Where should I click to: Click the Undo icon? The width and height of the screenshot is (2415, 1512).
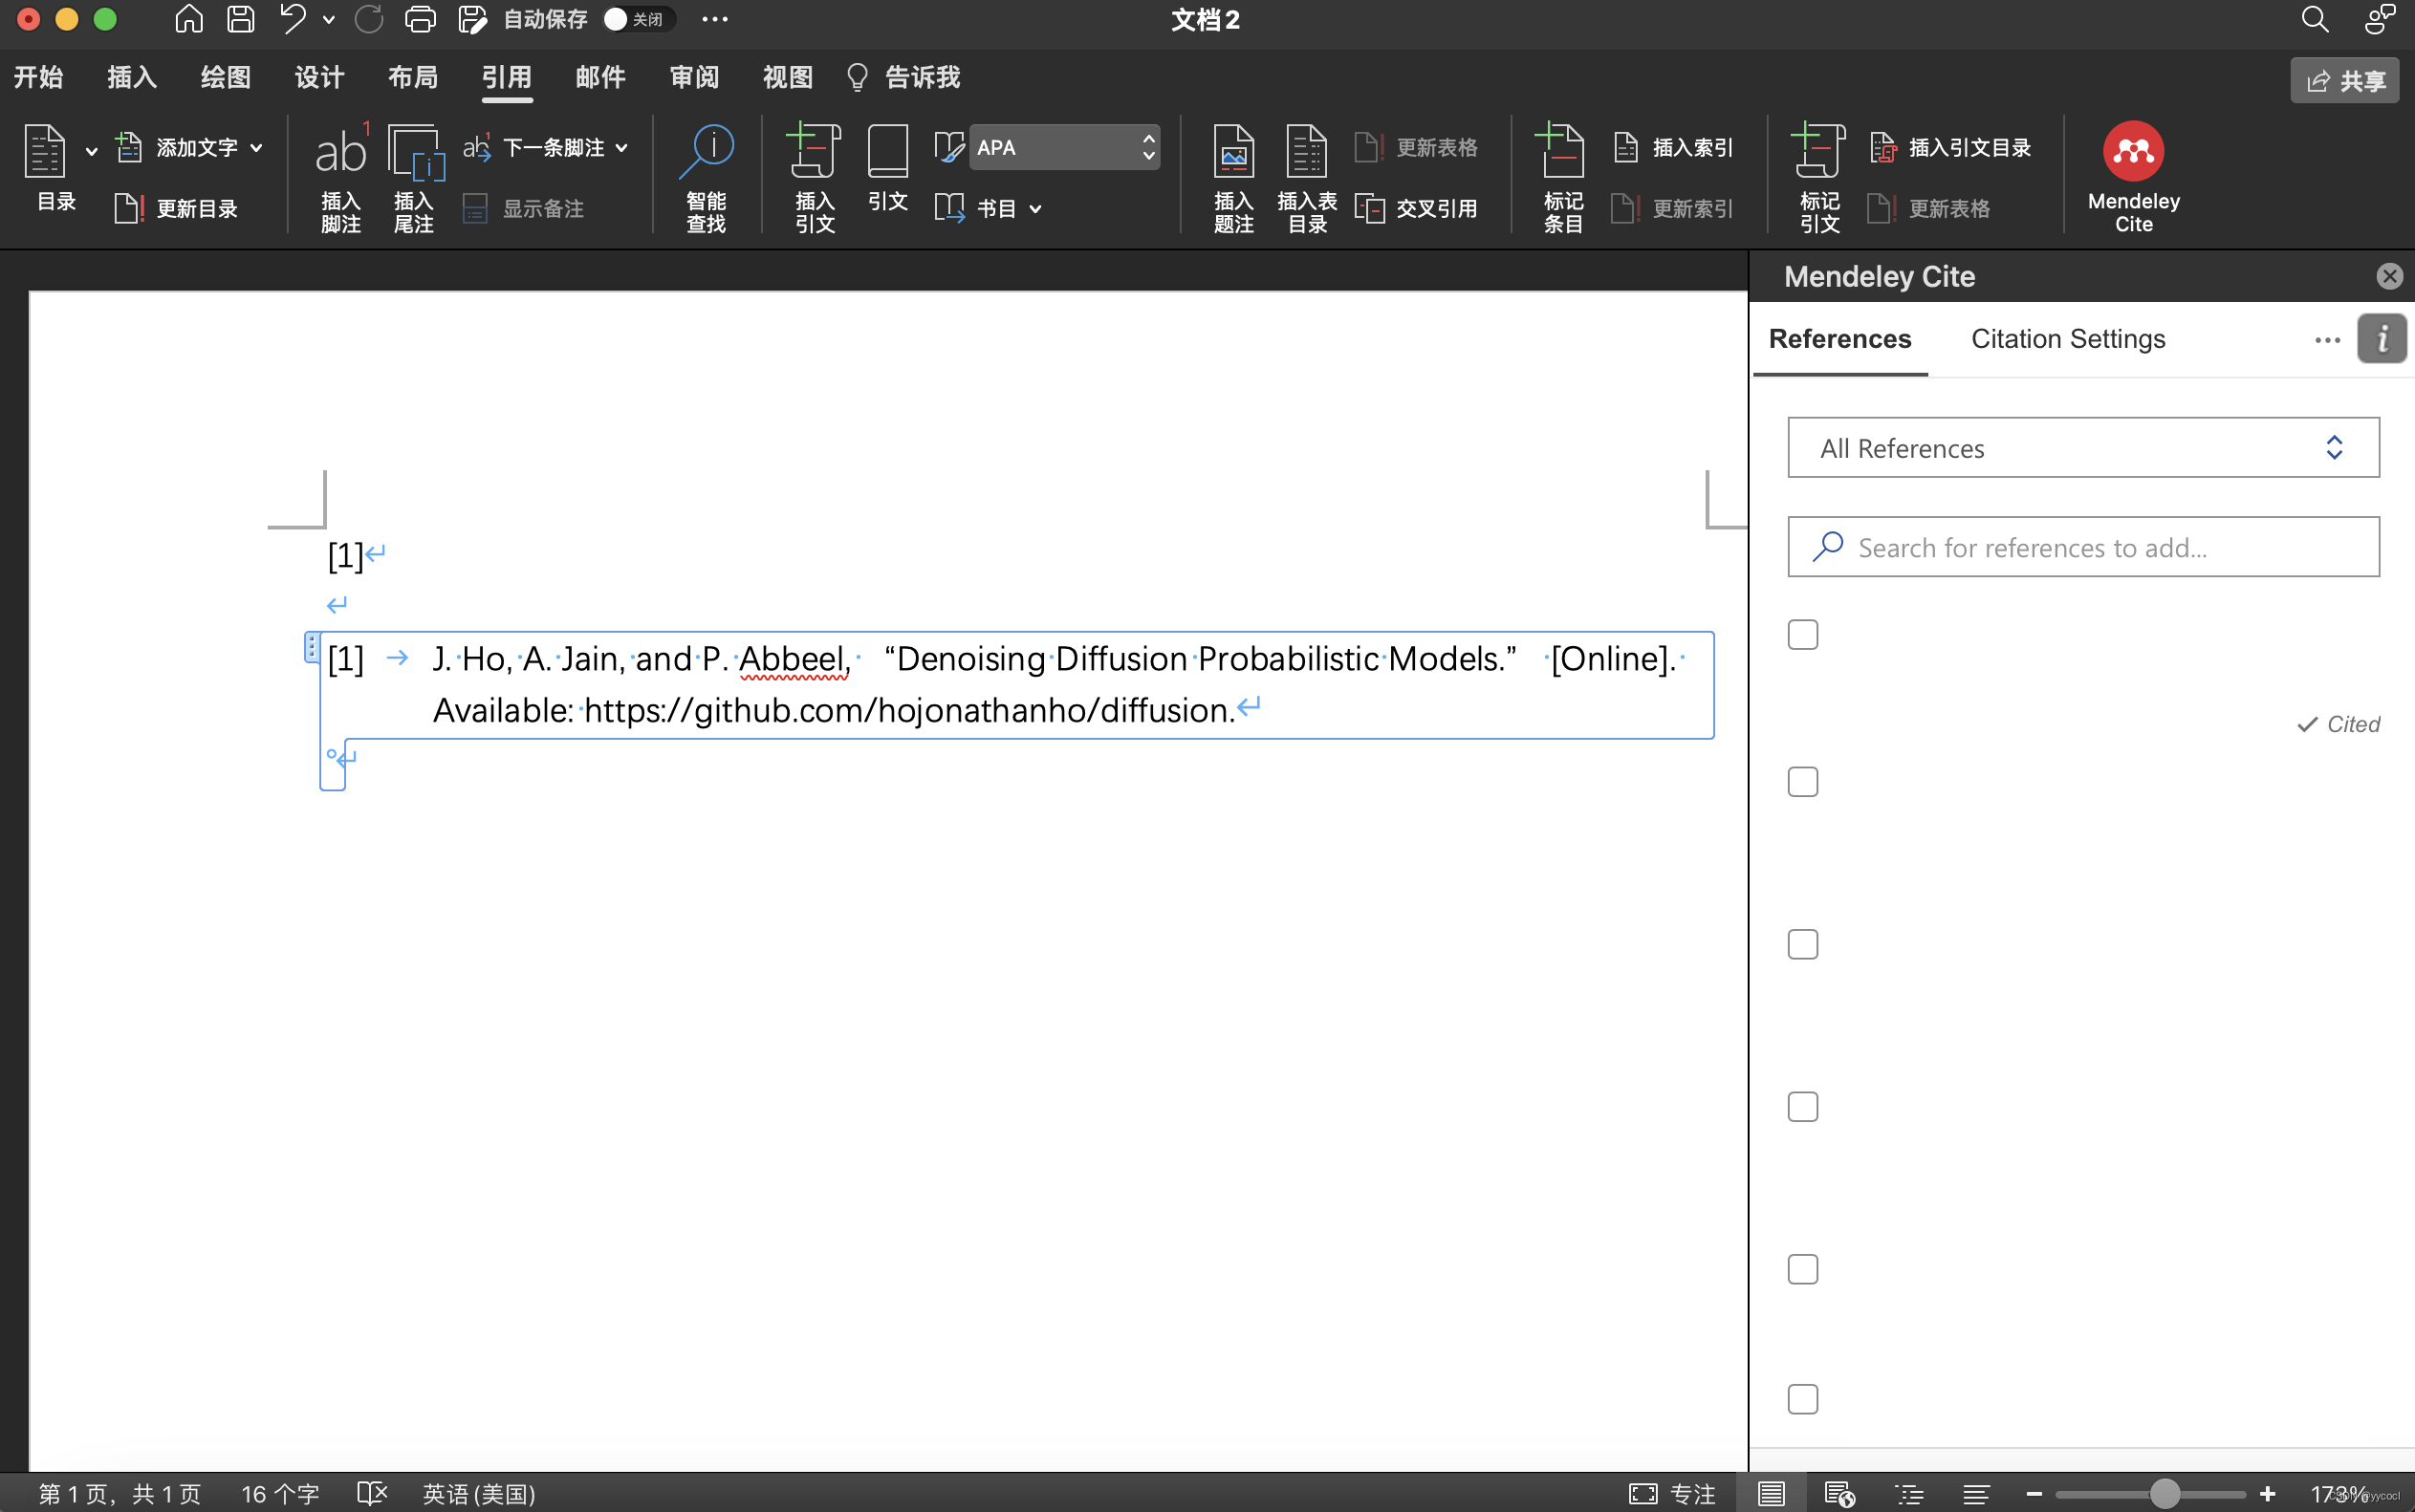click(x=292, y=19)
